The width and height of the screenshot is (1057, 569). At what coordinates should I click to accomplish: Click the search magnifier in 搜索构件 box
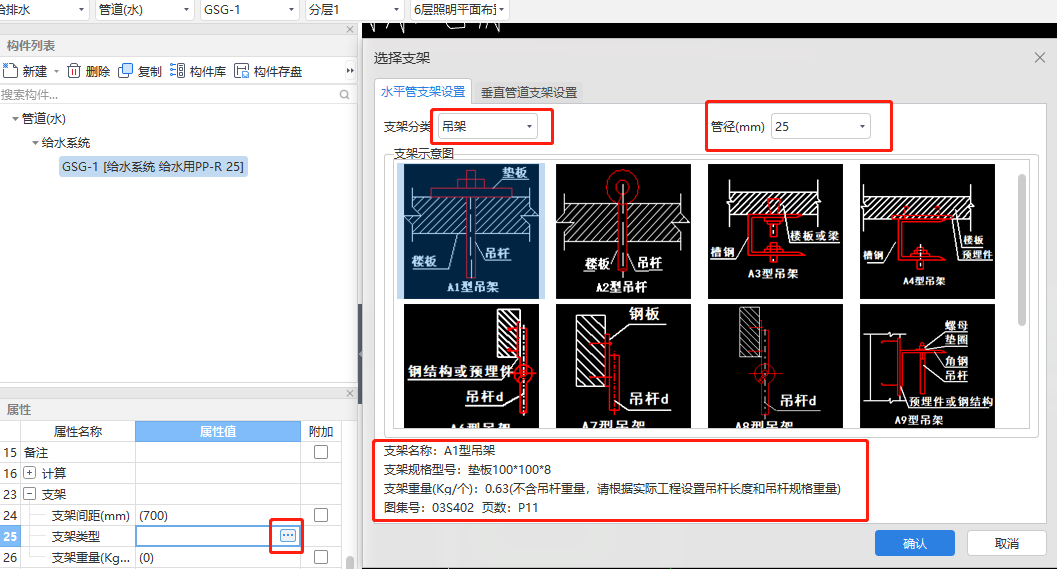point(344,94)
